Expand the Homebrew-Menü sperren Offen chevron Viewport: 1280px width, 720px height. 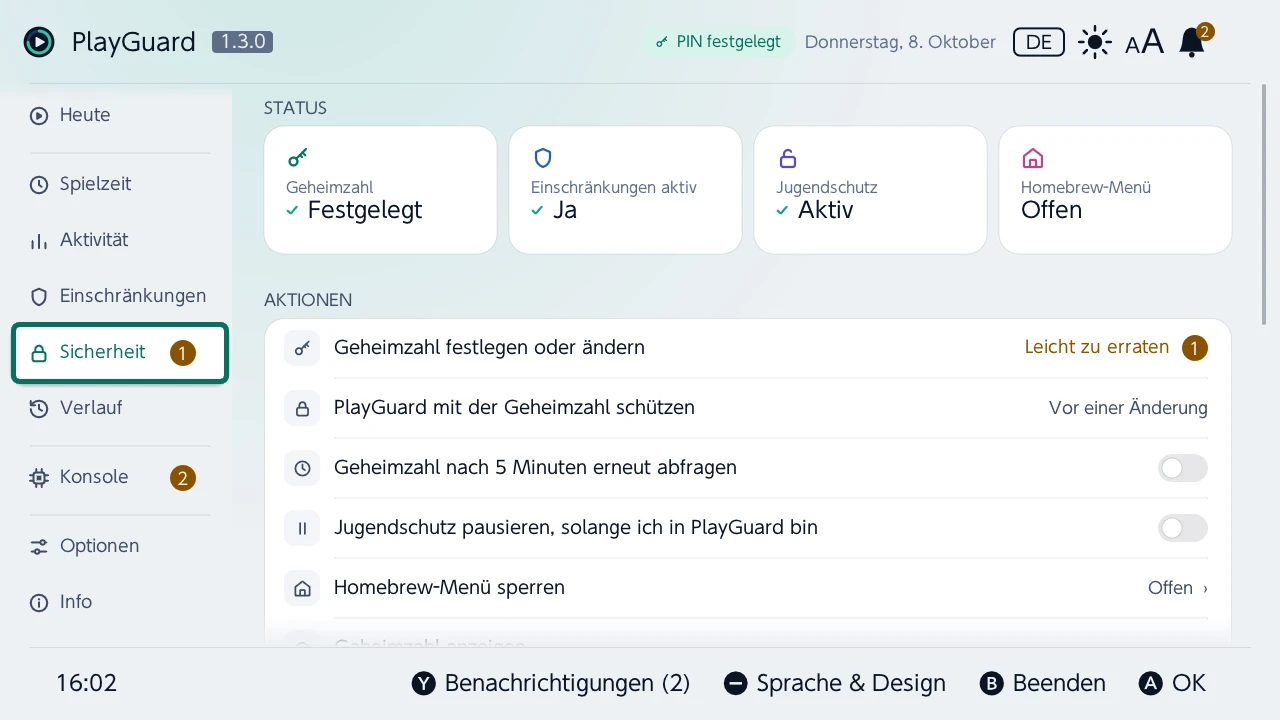point(1205,588)
